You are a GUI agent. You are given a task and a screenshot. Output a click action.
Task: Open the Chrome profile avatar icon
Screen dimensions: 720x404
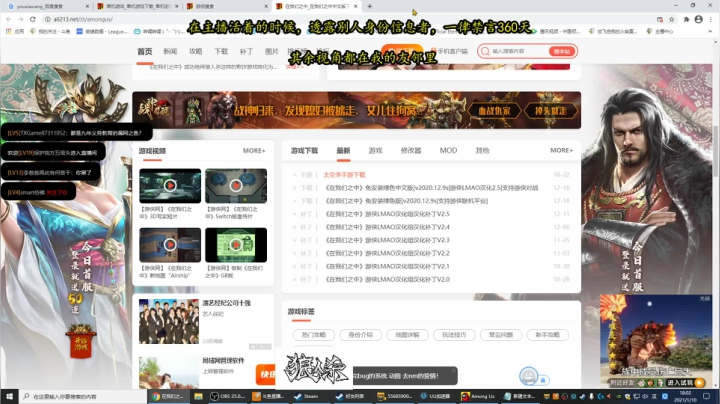[698, 19]
